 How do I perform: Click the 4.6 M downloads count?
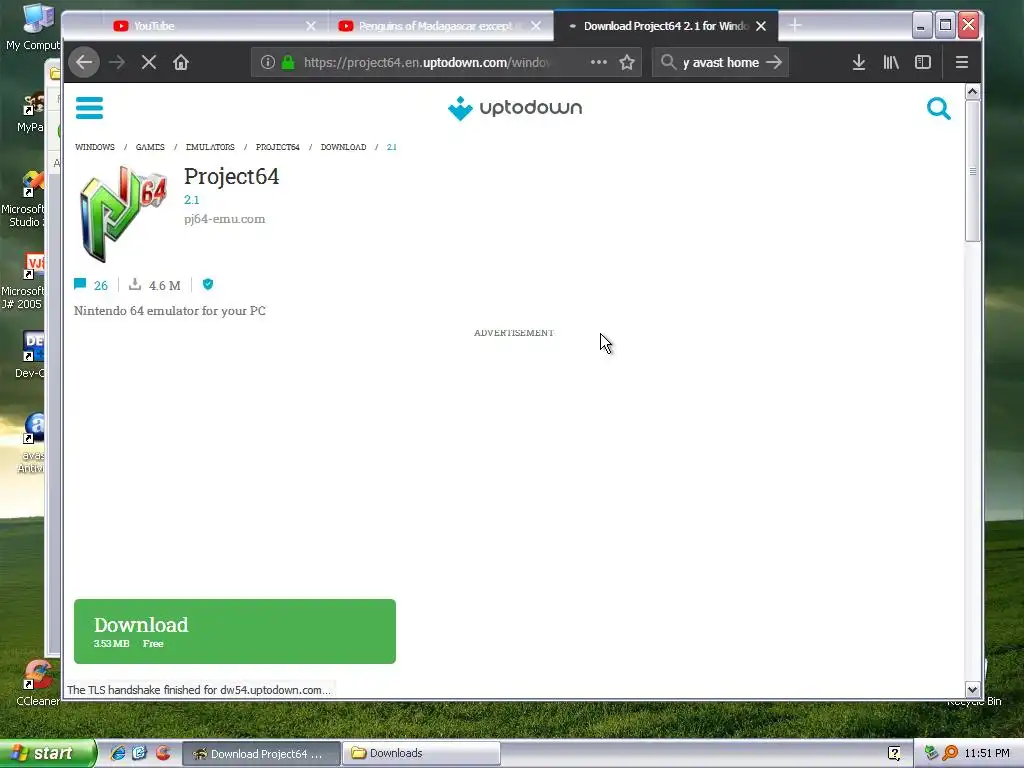[165, 285]
